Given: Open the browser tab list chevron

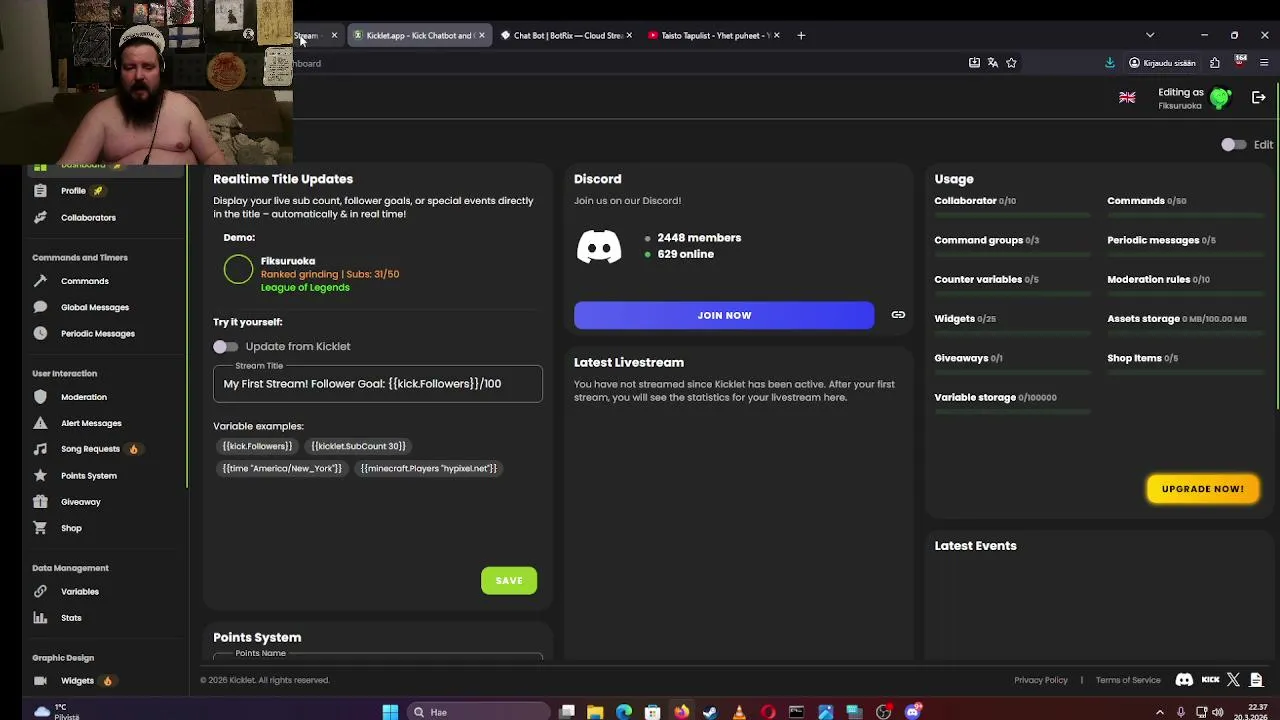Looking at the screenshot, I should point(1150,35).
